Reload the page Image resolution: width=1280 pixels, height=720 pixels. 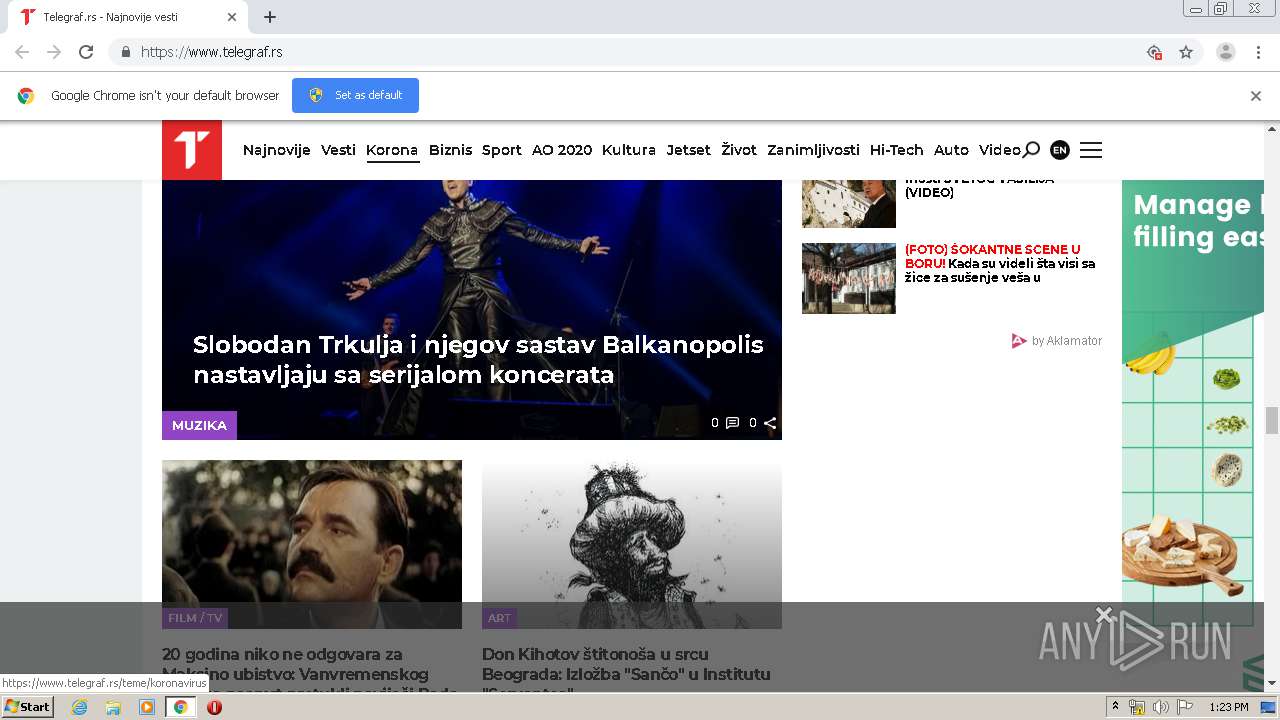(86, 52)
